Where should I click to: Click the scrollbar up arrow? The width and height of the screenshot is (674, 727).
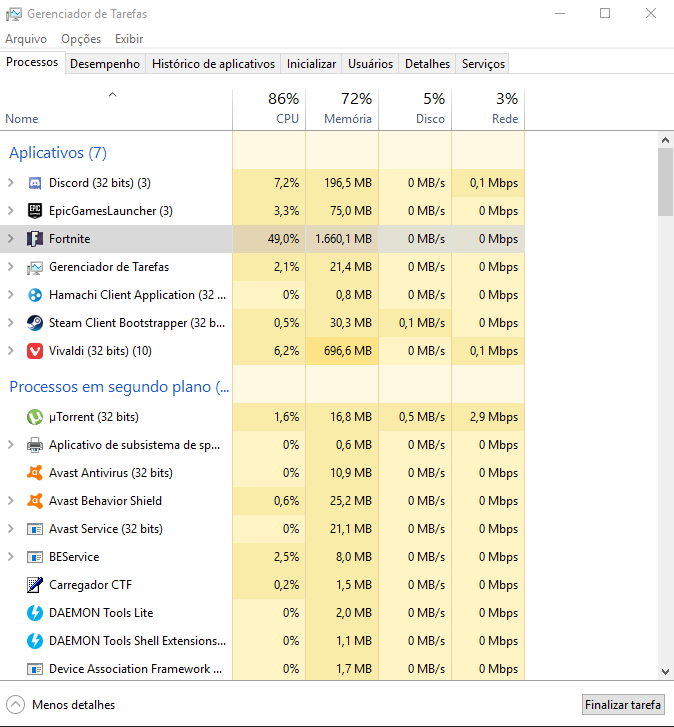click(665, 140)
